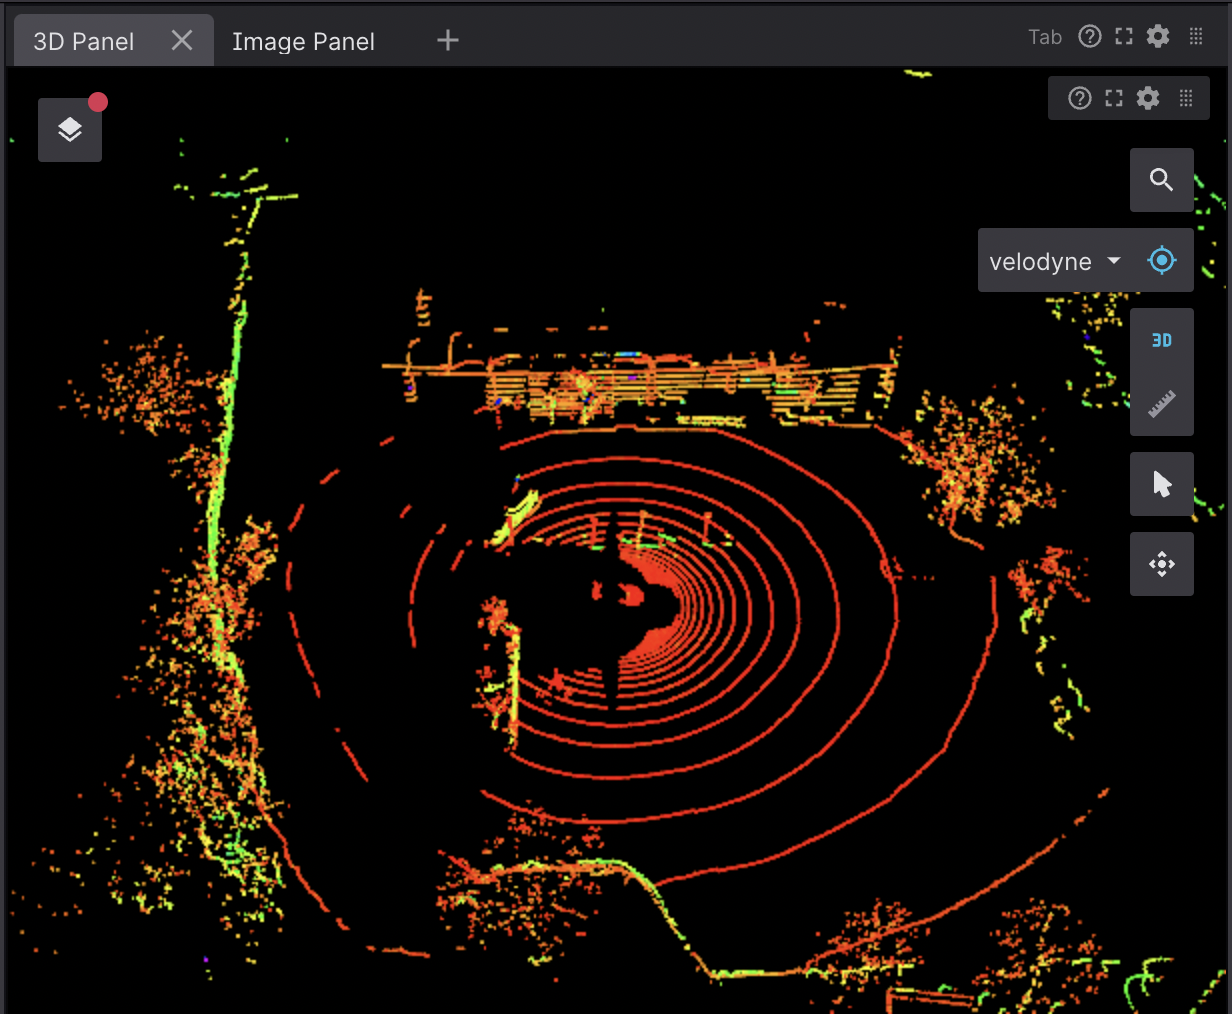This screenshot has width=1232, height=1014.
Task: Open the topics layers panel button
Action: coord(69,130)
